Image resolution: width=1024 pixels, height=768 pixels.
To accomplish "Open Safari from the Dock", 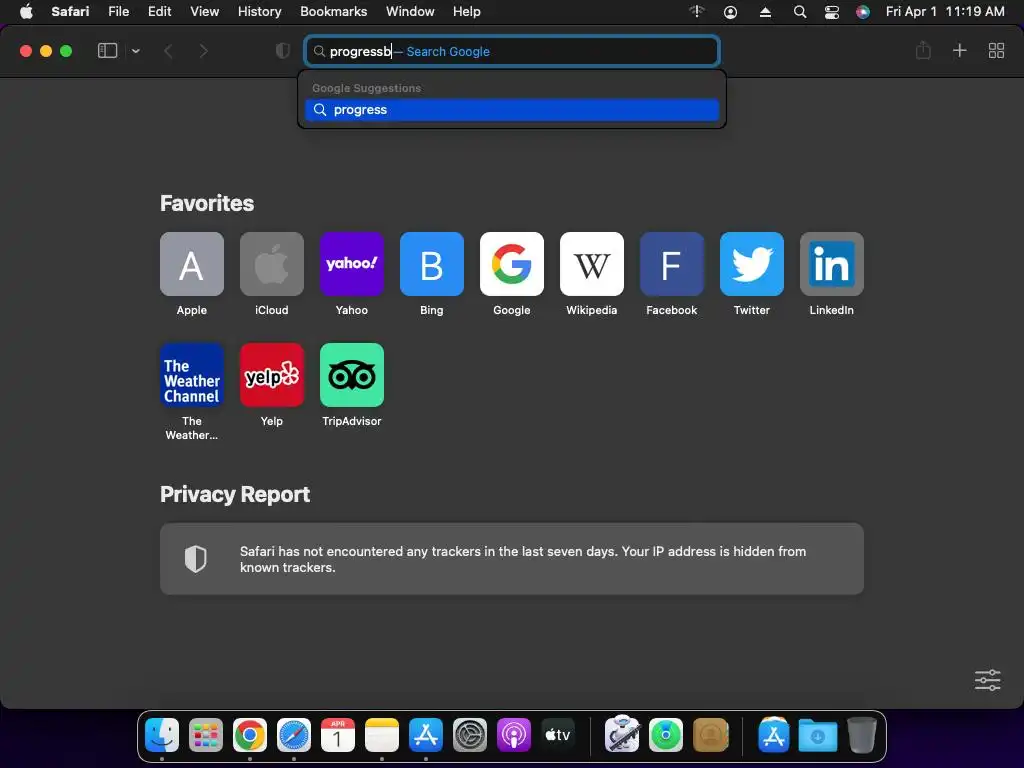I will 294,735.
